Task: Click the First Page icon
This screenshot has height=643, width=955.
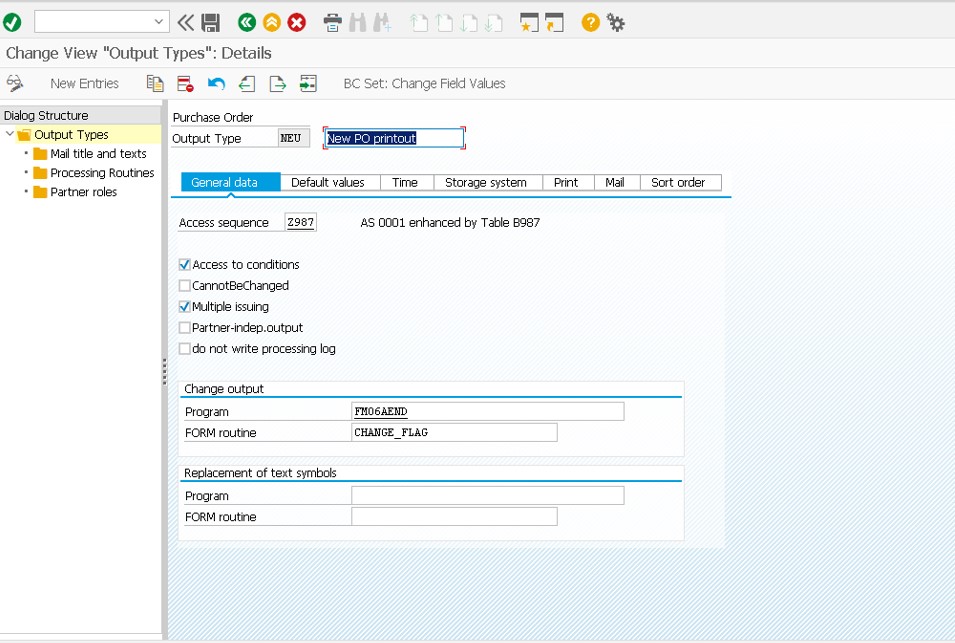Action: [x=418, y=23]
